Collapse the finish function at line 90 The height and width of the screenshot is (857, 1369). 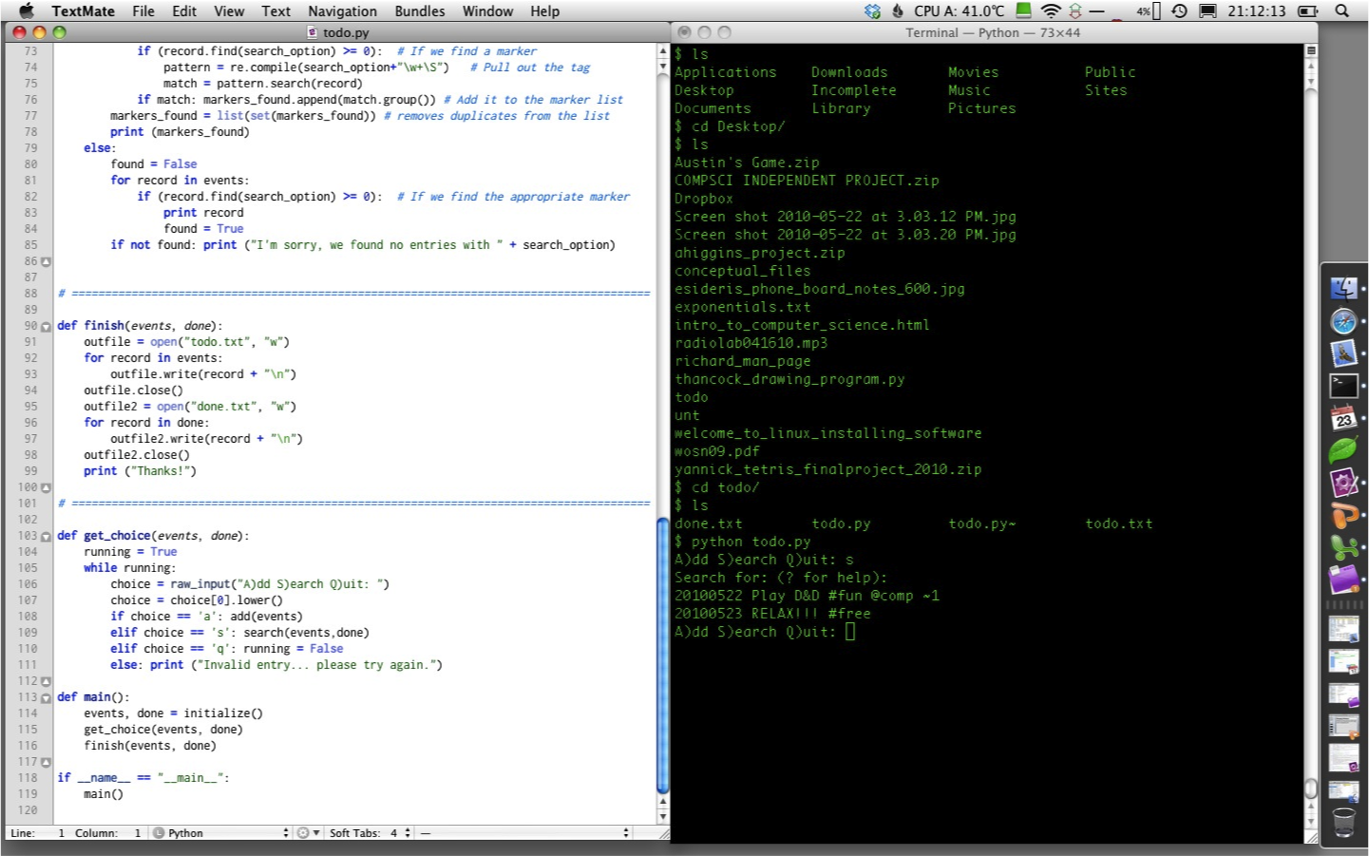[x=46, y=326]
